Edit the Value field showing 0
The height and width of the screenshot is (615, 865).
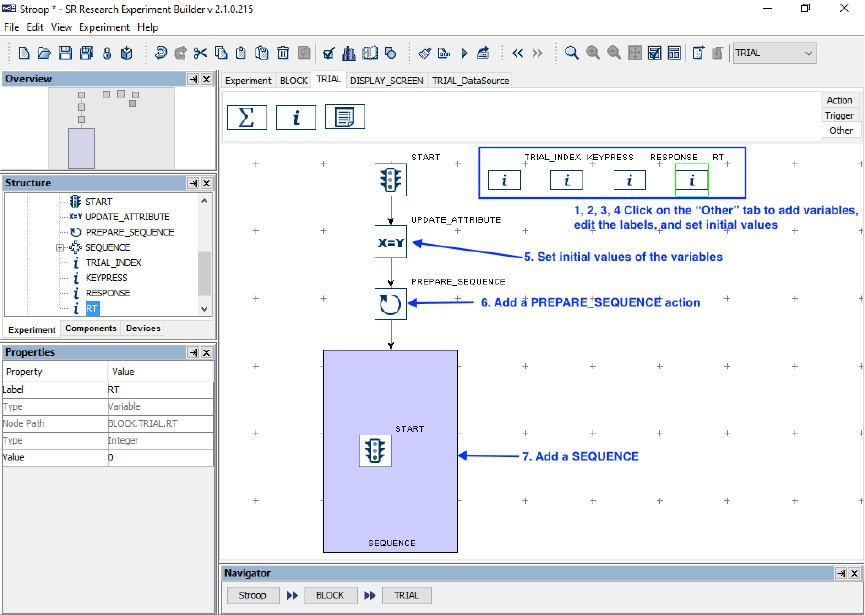[x=160, y=457]
